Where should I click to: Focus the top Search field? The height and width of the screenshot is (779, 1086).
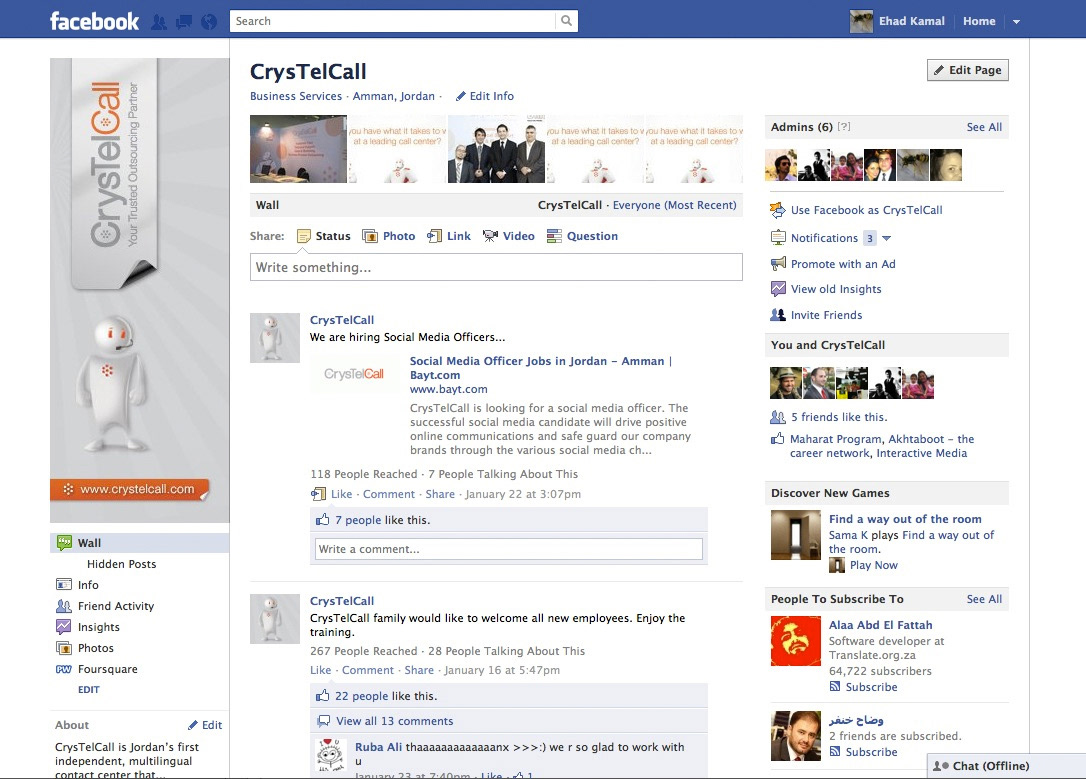[x=393, y=21]
